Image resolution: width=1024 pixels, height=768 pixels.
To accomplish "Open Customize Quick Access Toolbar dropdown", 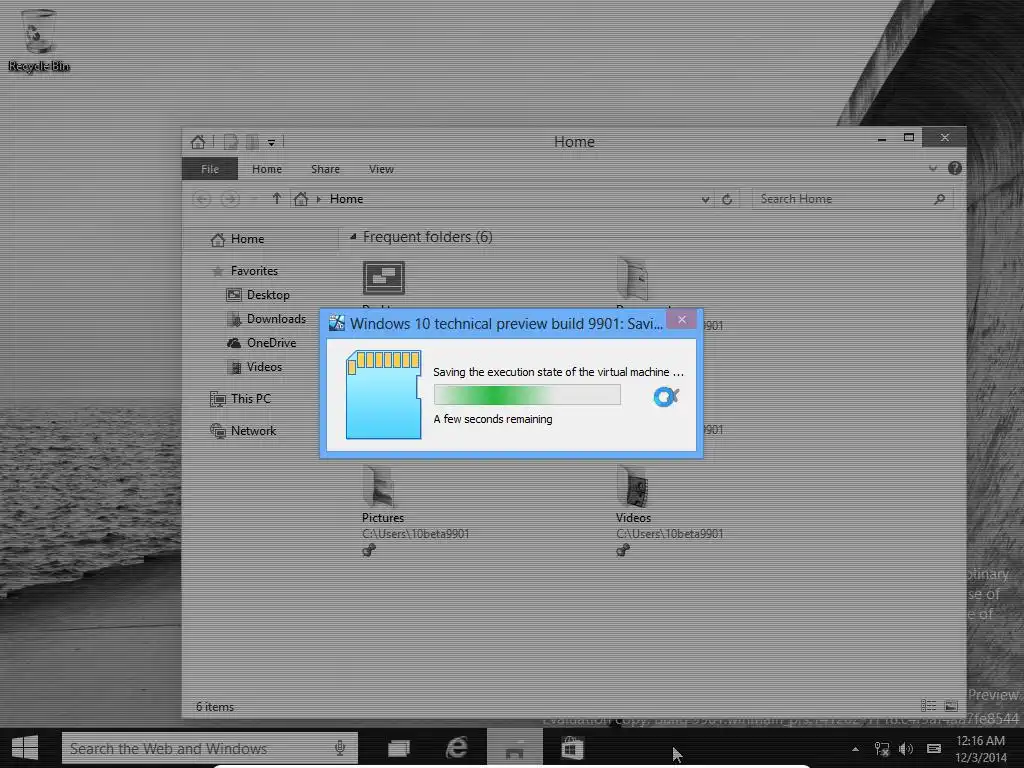I will coord(271,142).
